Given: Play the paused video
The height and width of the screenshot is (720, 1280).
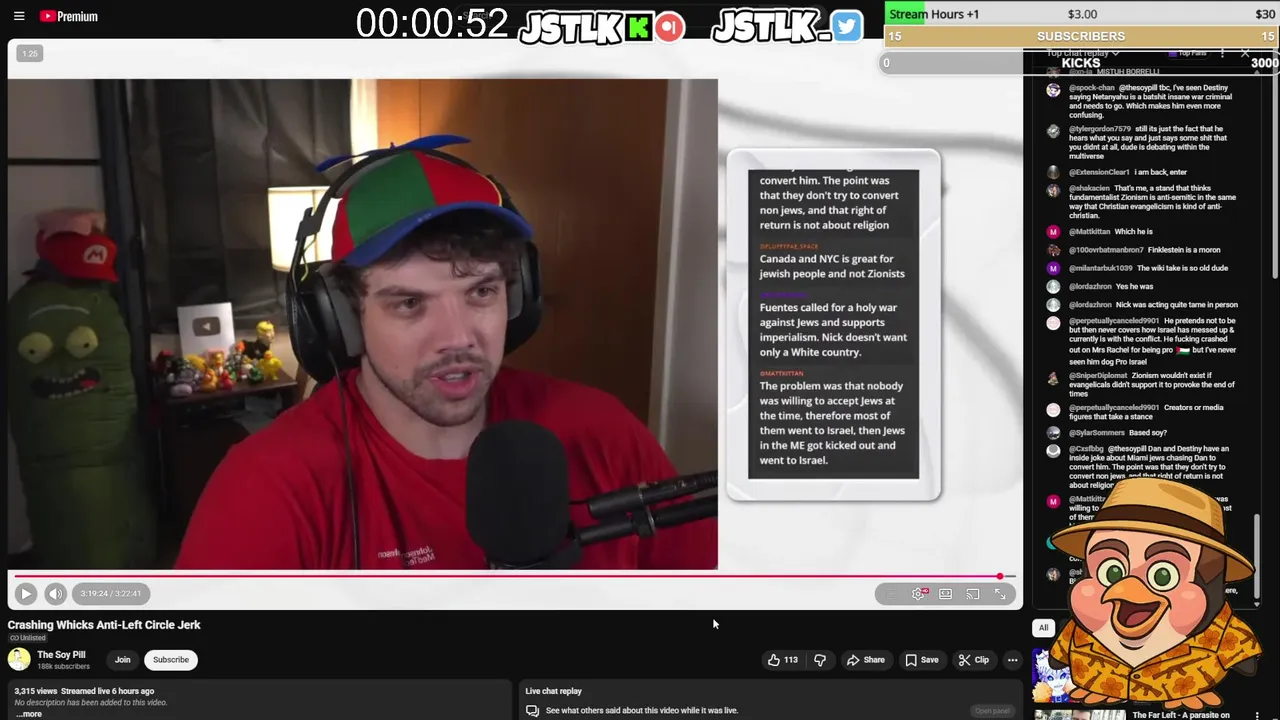Looking at the screenshot, I should click(26, 593).
